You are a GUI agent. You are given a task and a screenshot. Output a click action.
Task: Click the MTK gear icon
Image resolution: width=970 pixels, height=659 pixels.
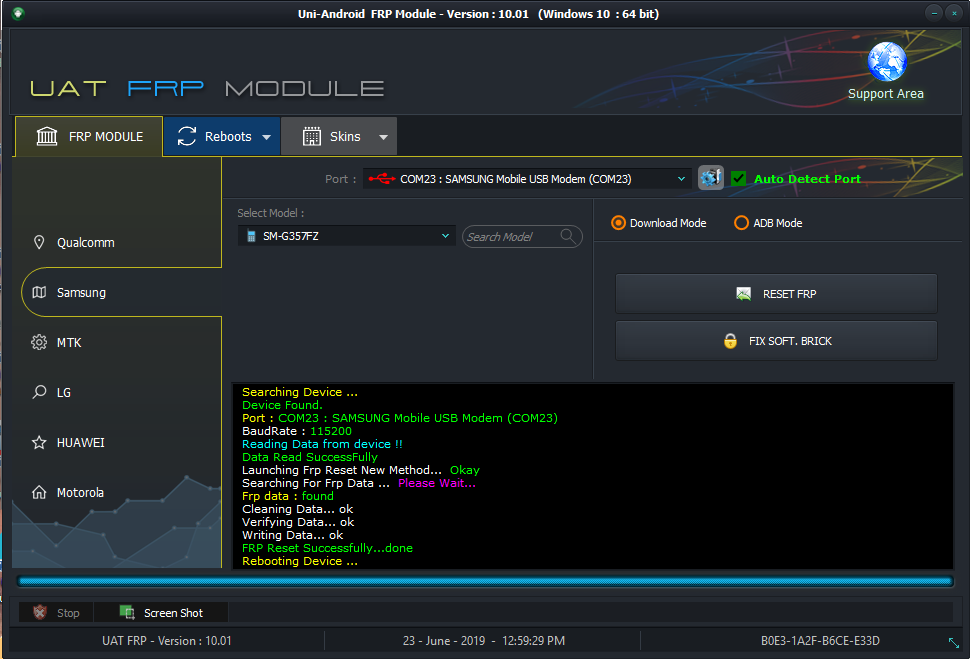(x=39, y=342)
